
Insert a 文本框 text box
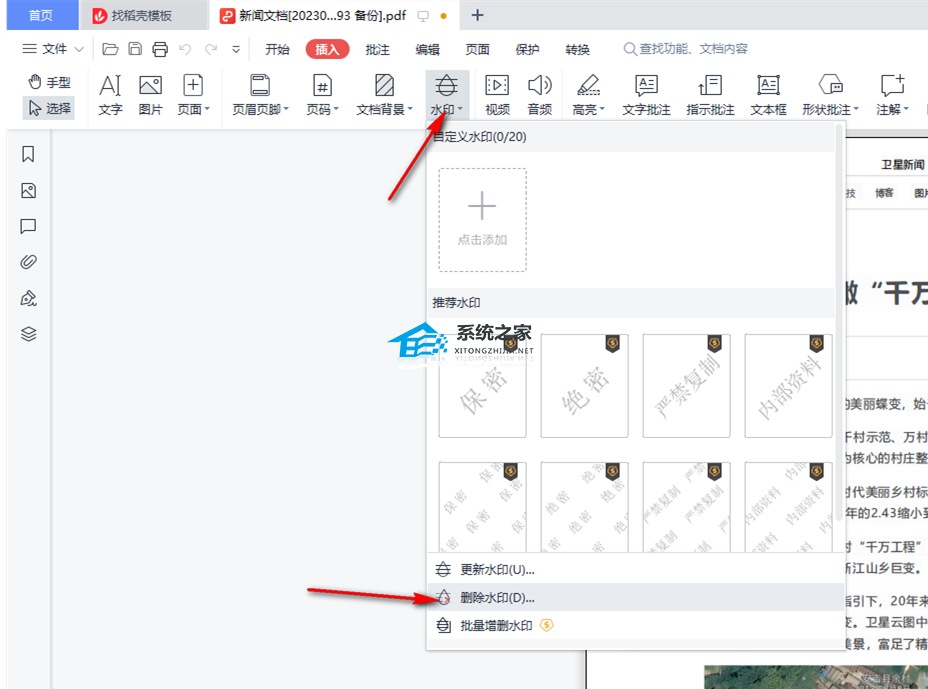768,95
